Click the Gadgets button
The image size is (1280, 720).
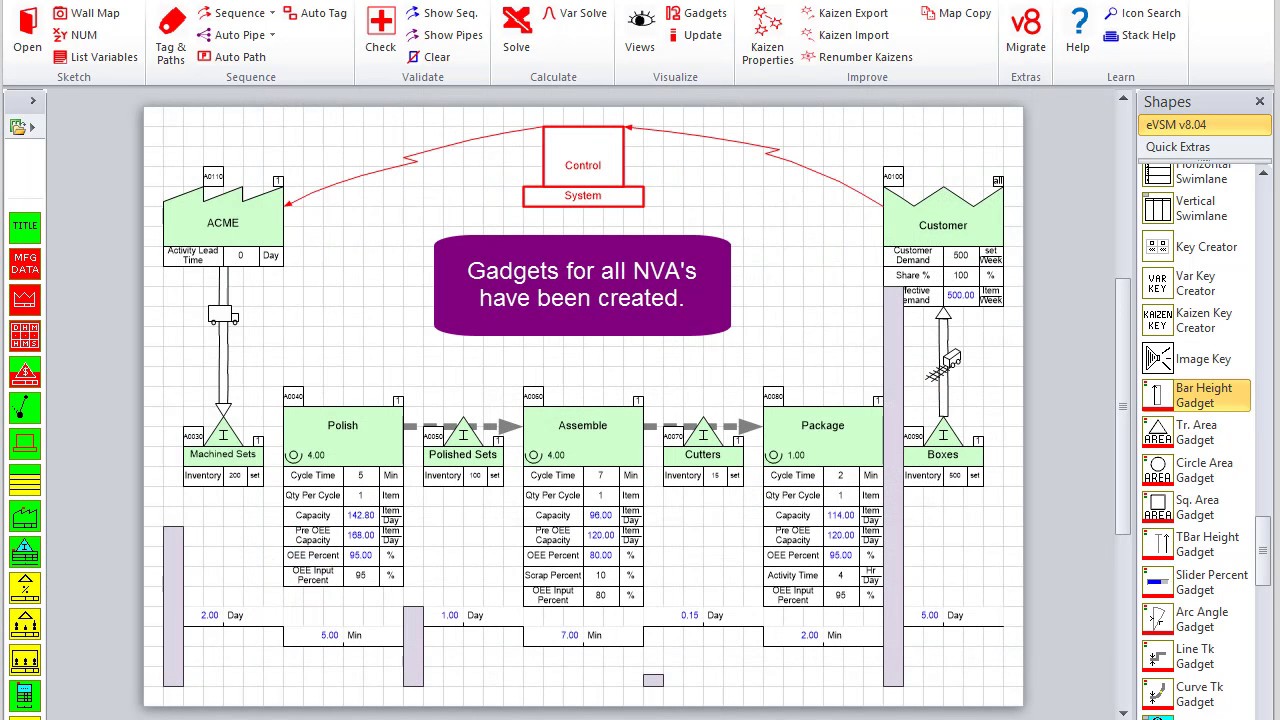[695, 13]
